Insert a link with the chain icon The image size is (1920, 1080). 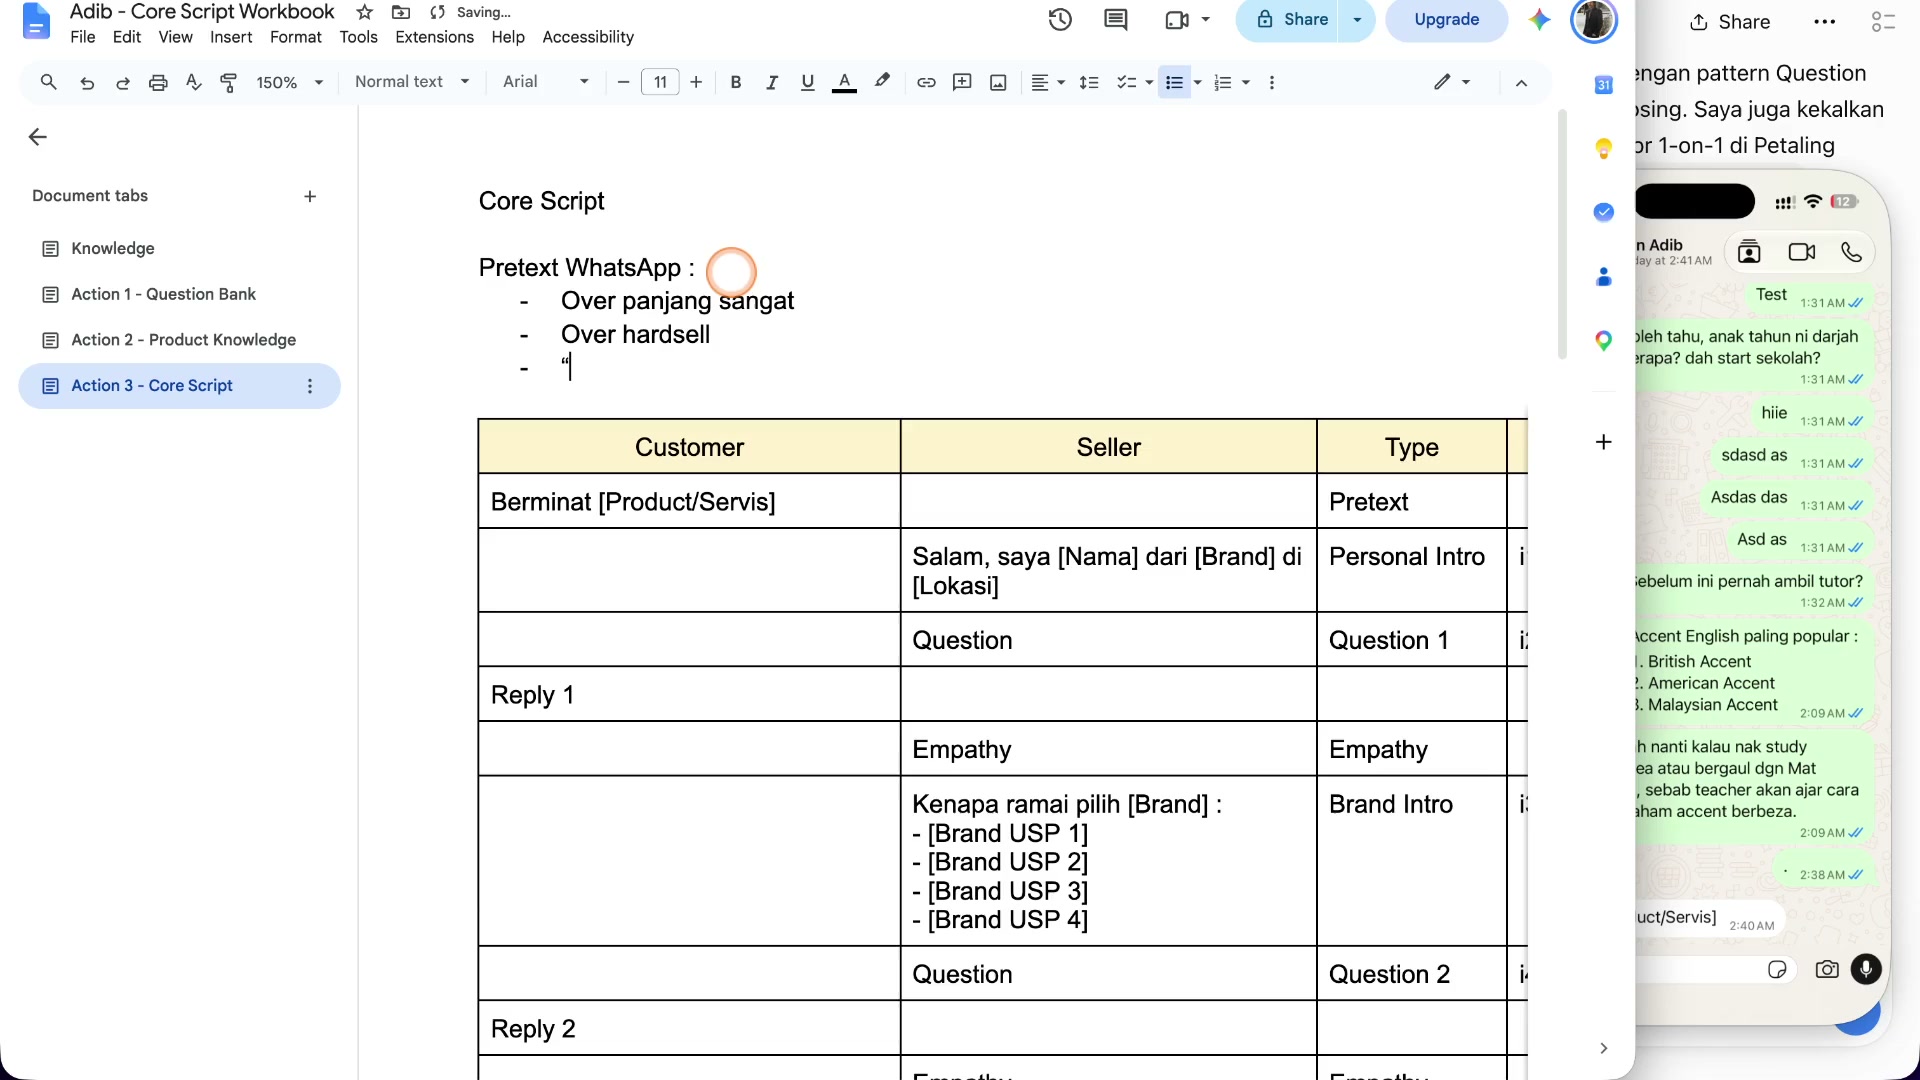(x=926, y=82)
